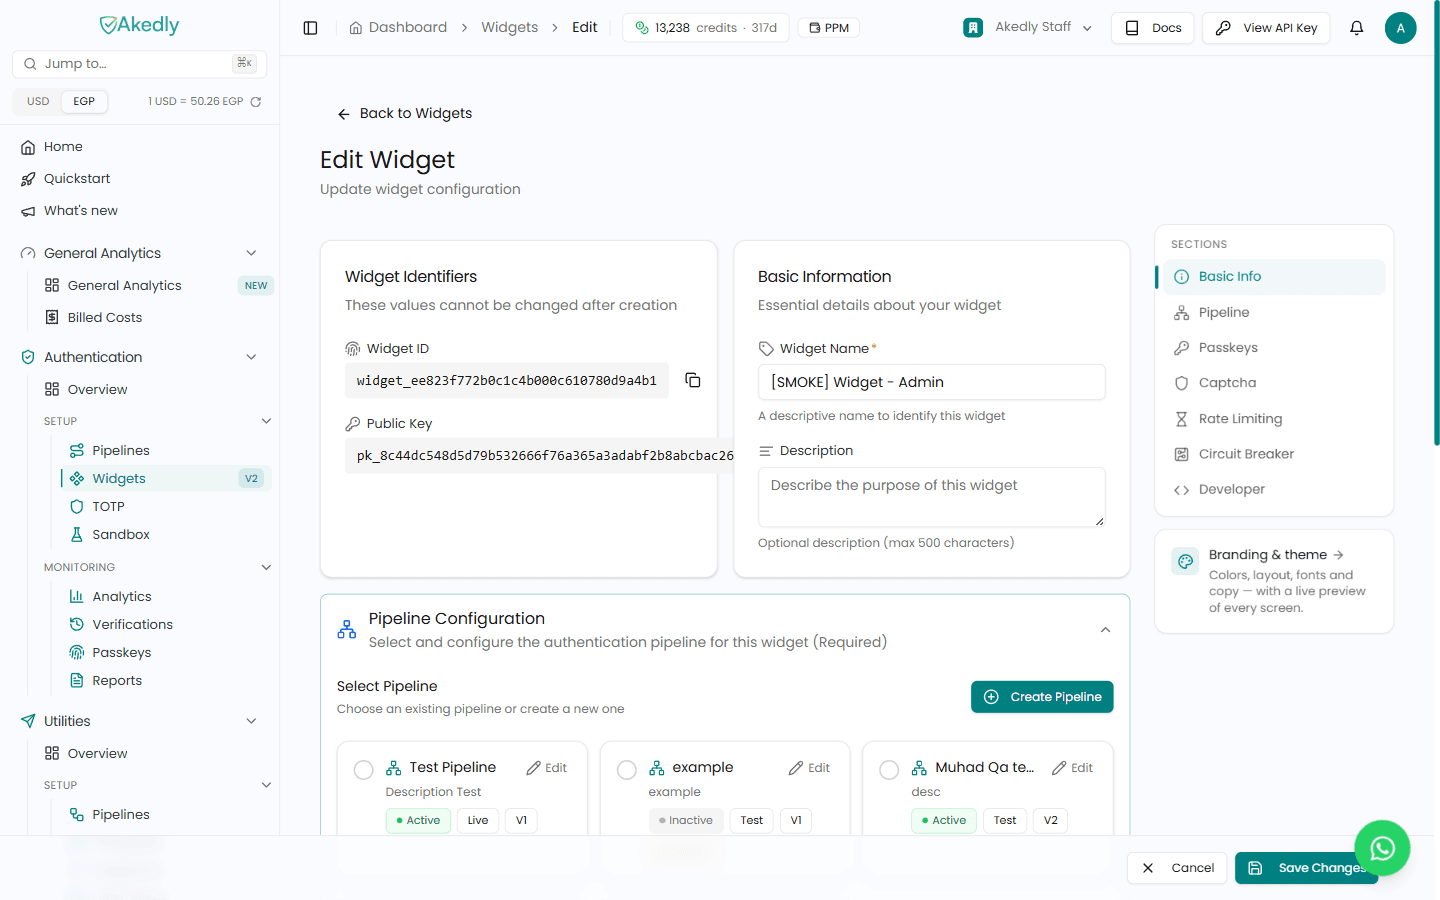Edit the Test Pipeline
Image resolution: width=1440 pixels, height=900 pixels.
[x=547, y=768]
